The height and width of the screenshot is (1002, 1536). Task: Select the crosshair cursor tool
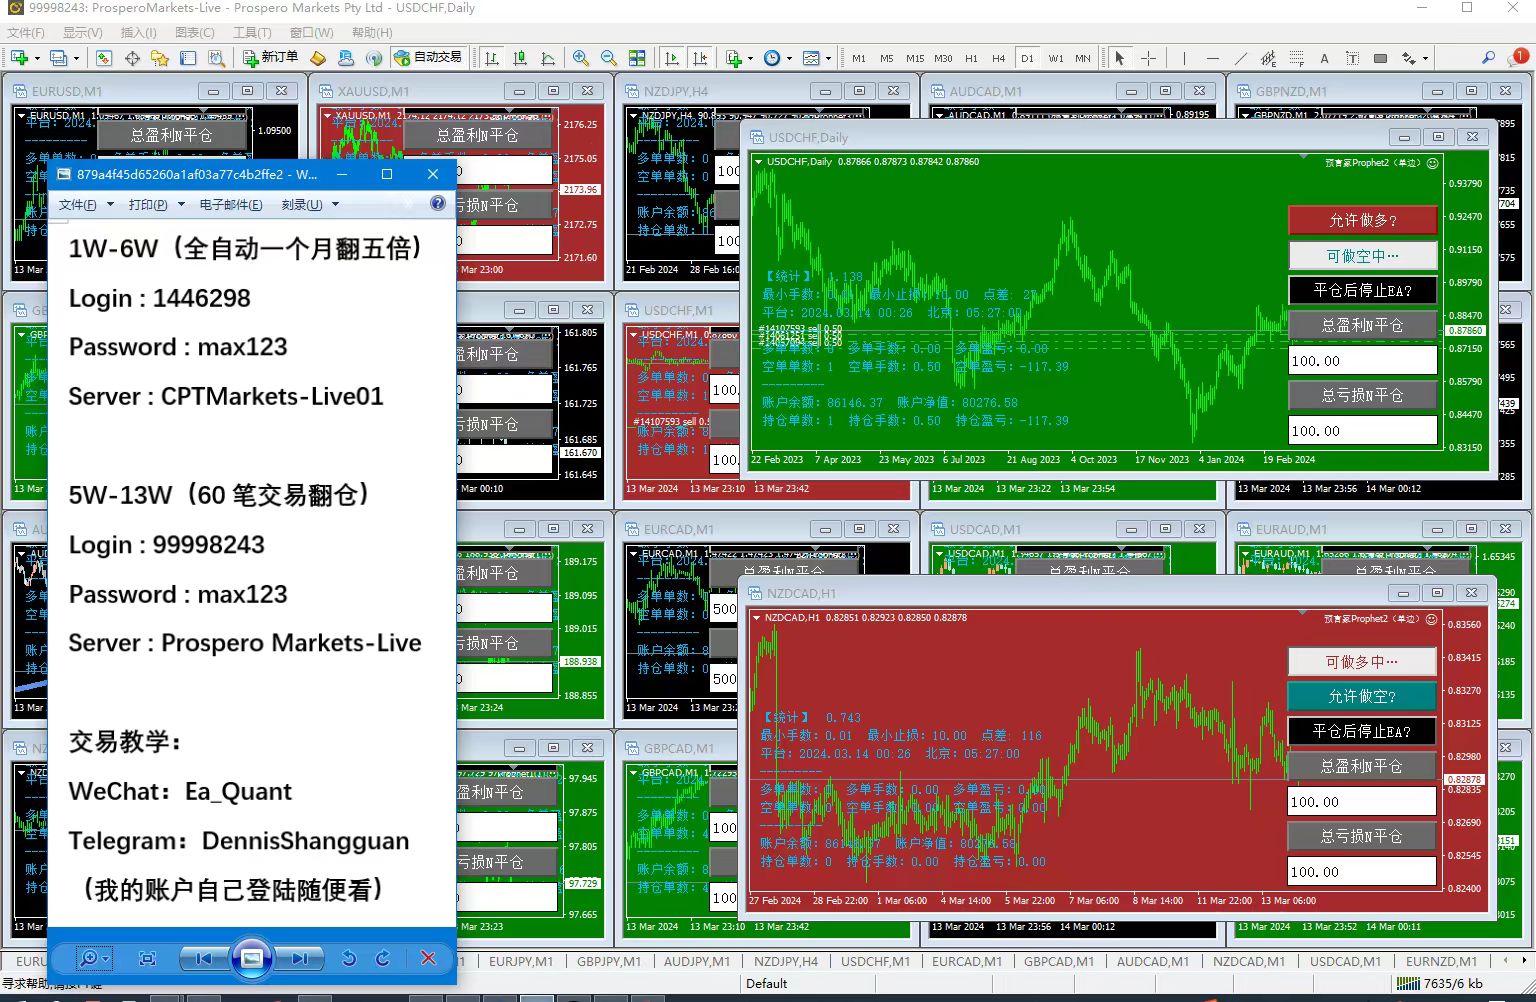click(x=1148, y=58)
